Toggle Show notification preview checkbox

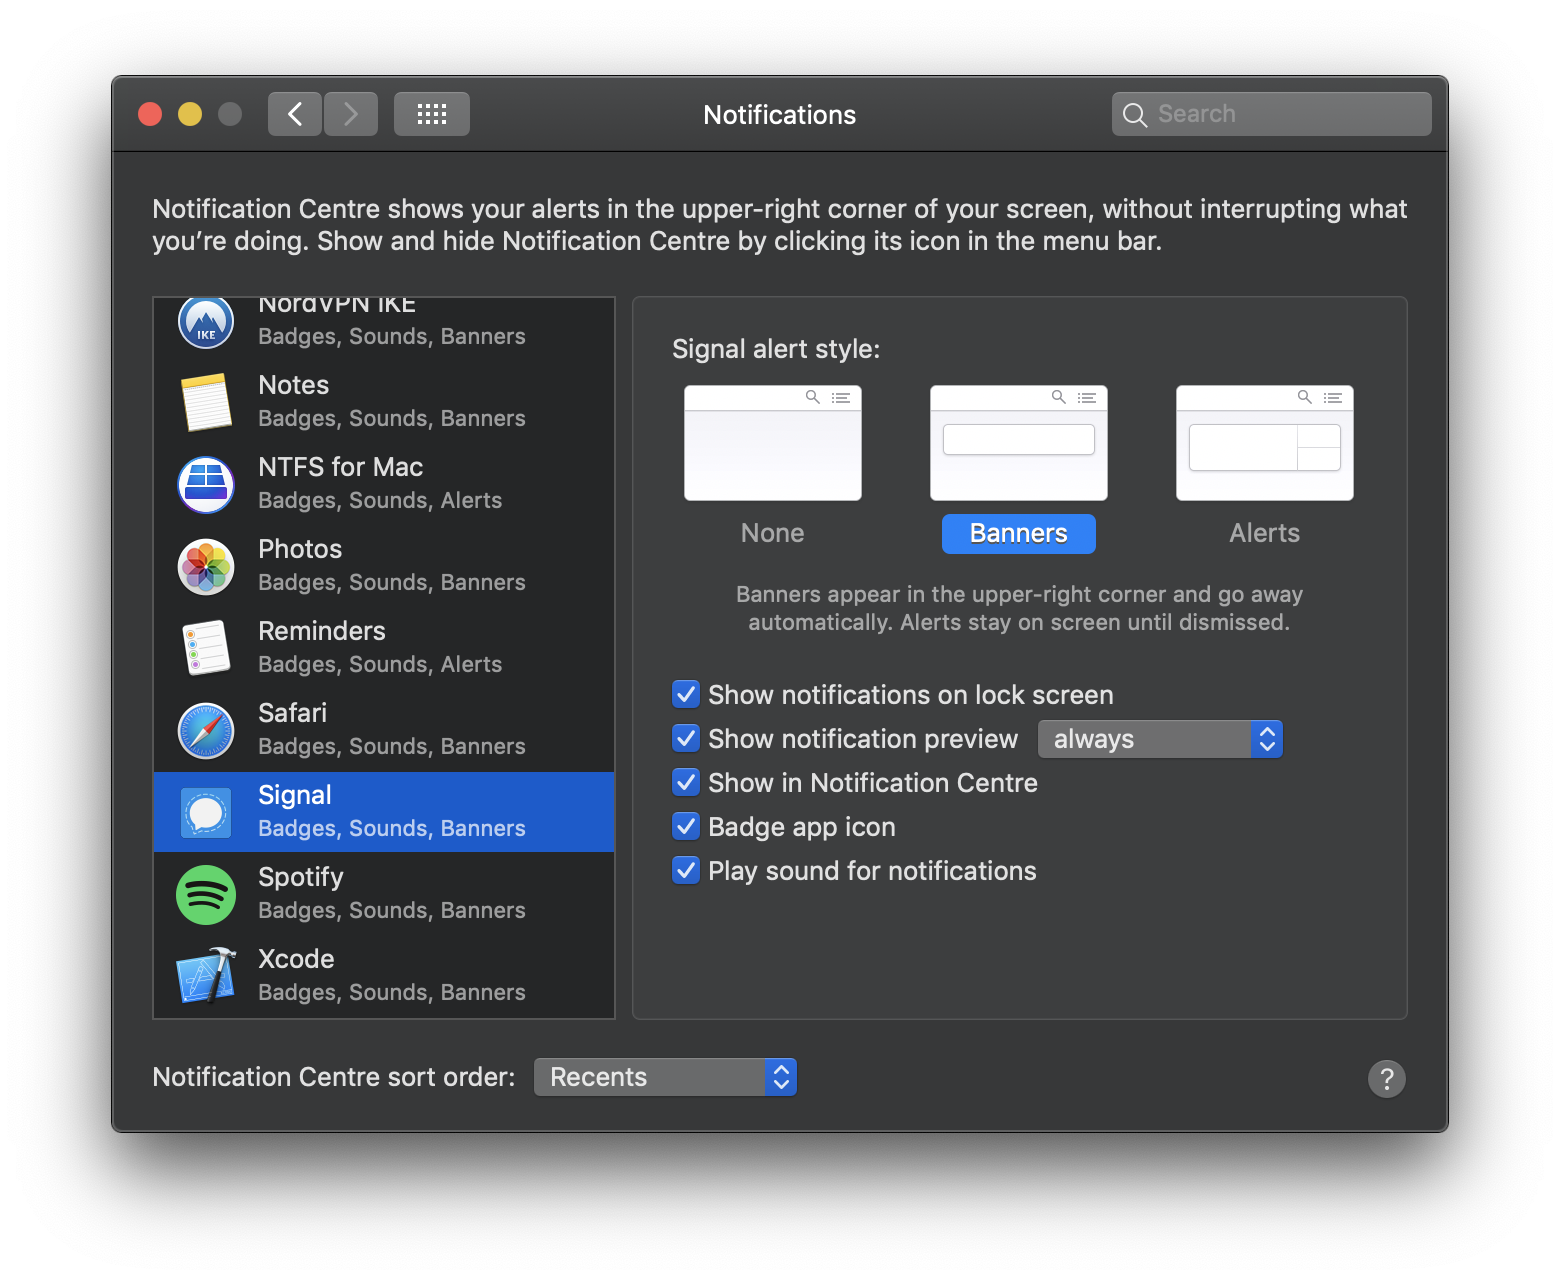(x=686, y=738)
